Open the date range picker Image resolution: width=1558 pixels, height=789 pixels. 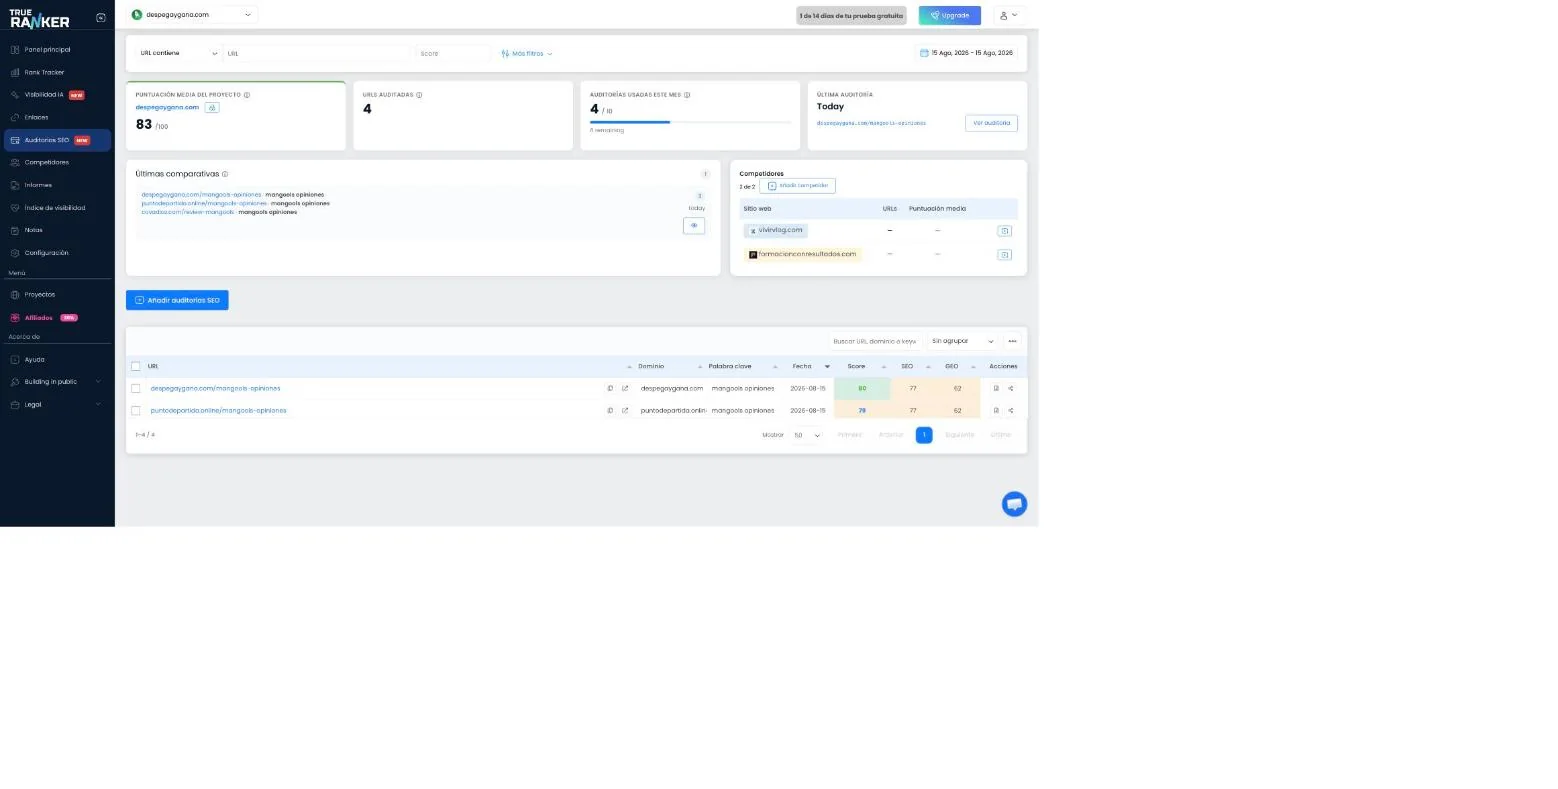[x=966, y=53]
